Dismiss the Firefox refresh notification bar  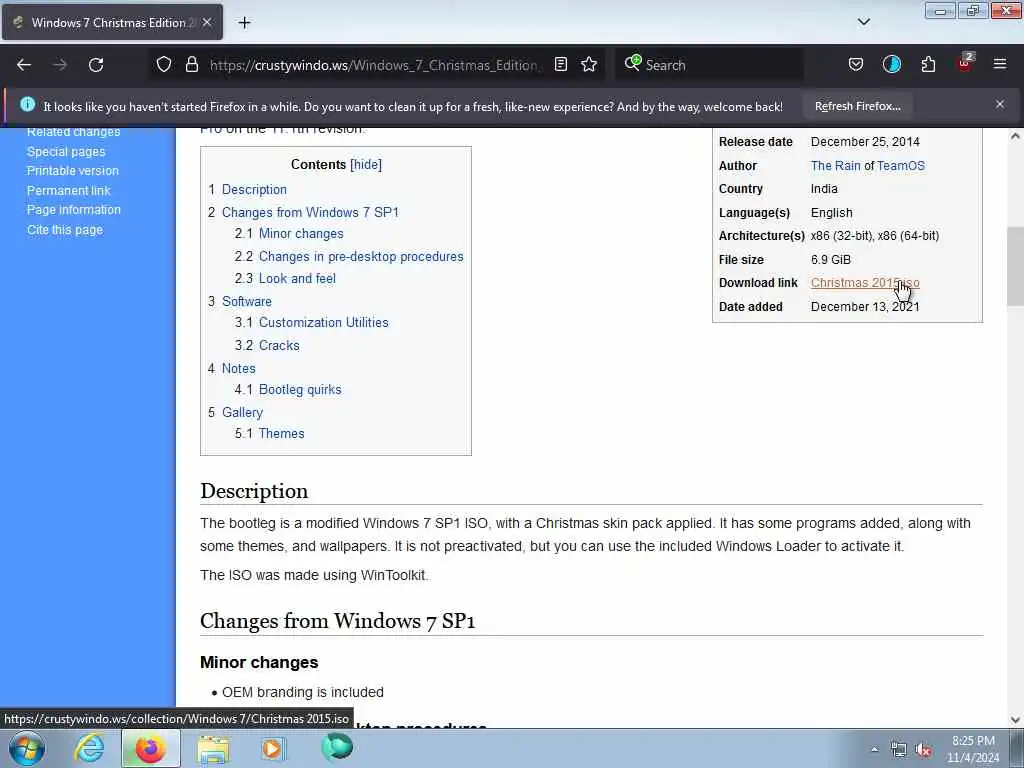(x=1000, y=104)
